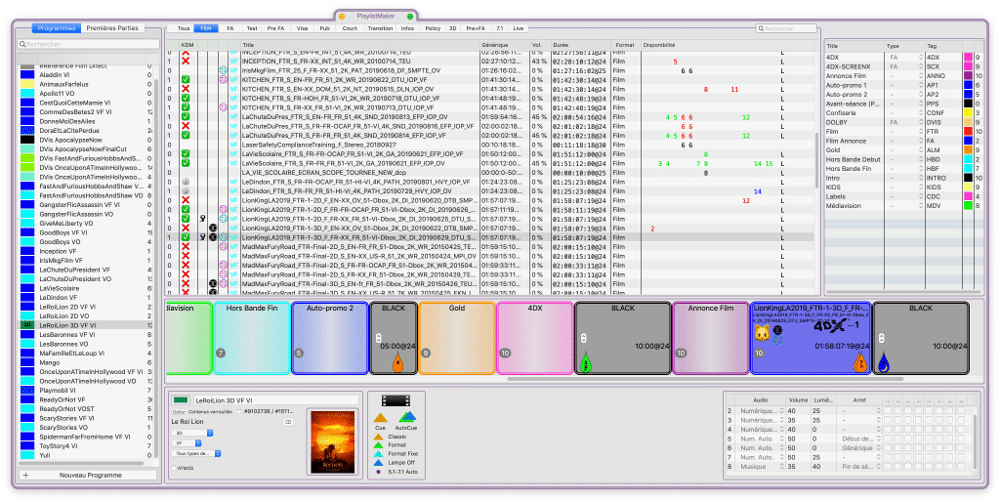
Task: Open the Type dropdown for DOLBY row
Action: 904,122
